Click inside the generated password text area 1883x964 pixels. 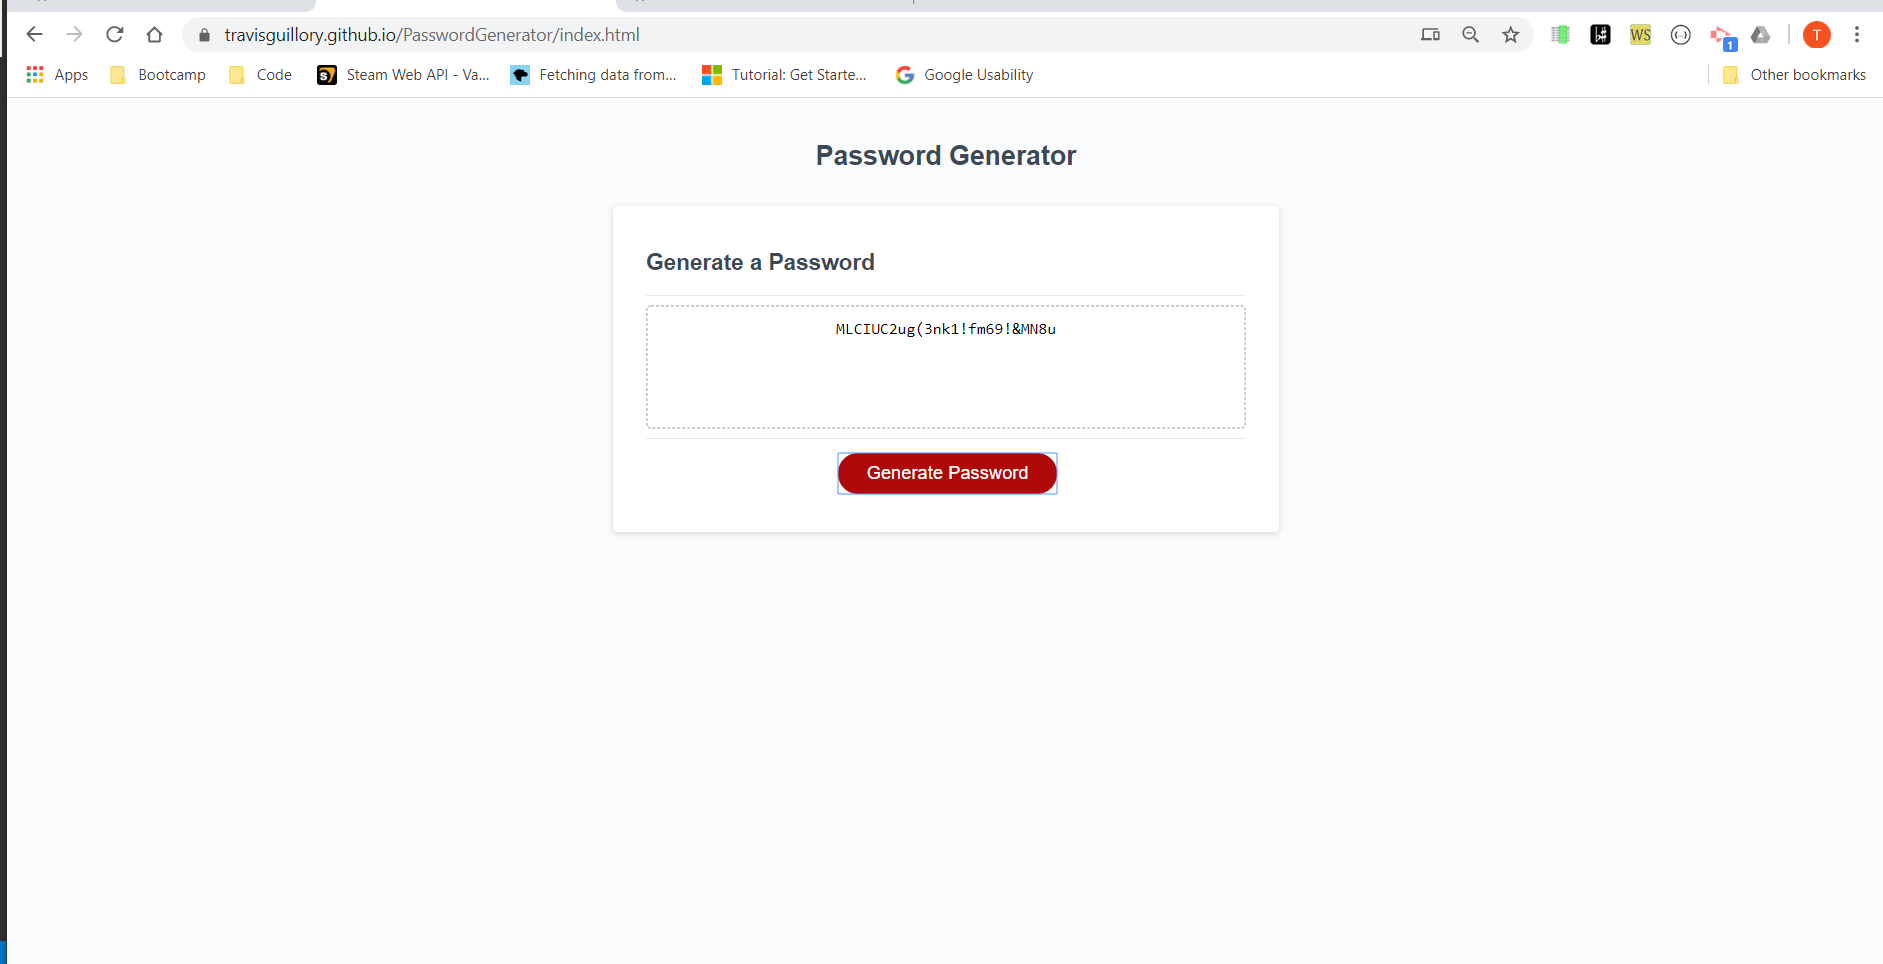pos(946,367)
